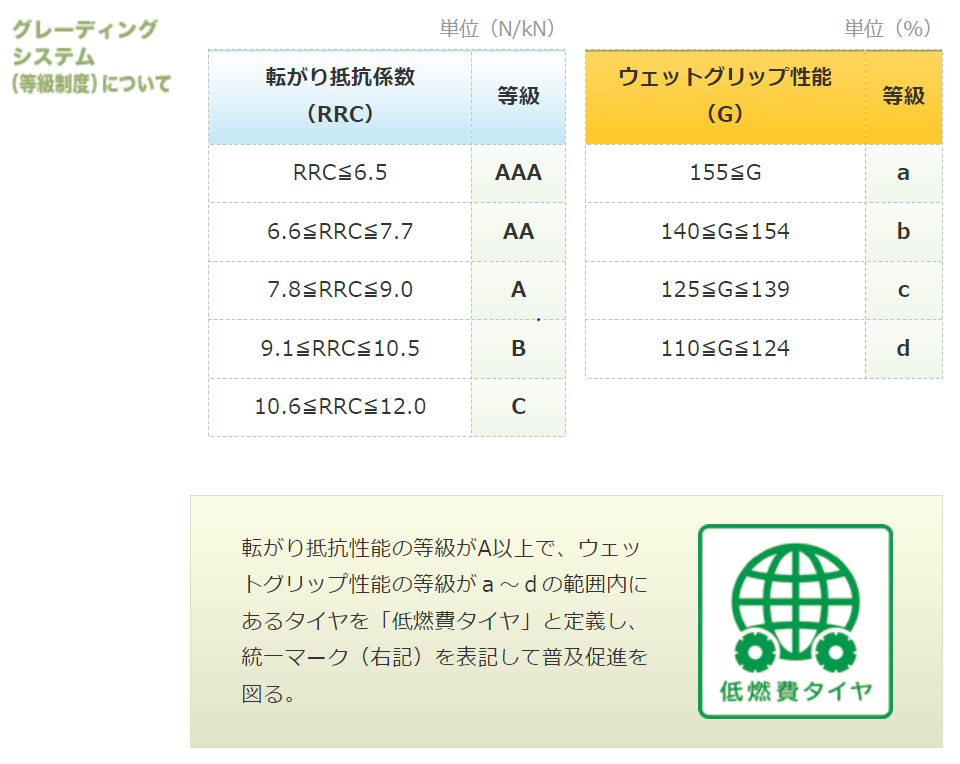Click the 単位（%） unit label

tap(887, 29)
